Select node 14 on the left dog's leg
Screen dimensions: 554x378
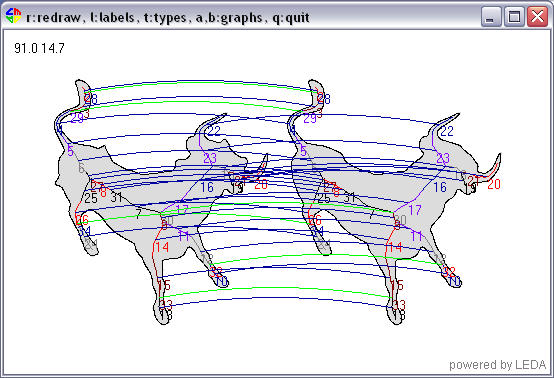click(162, 247)
